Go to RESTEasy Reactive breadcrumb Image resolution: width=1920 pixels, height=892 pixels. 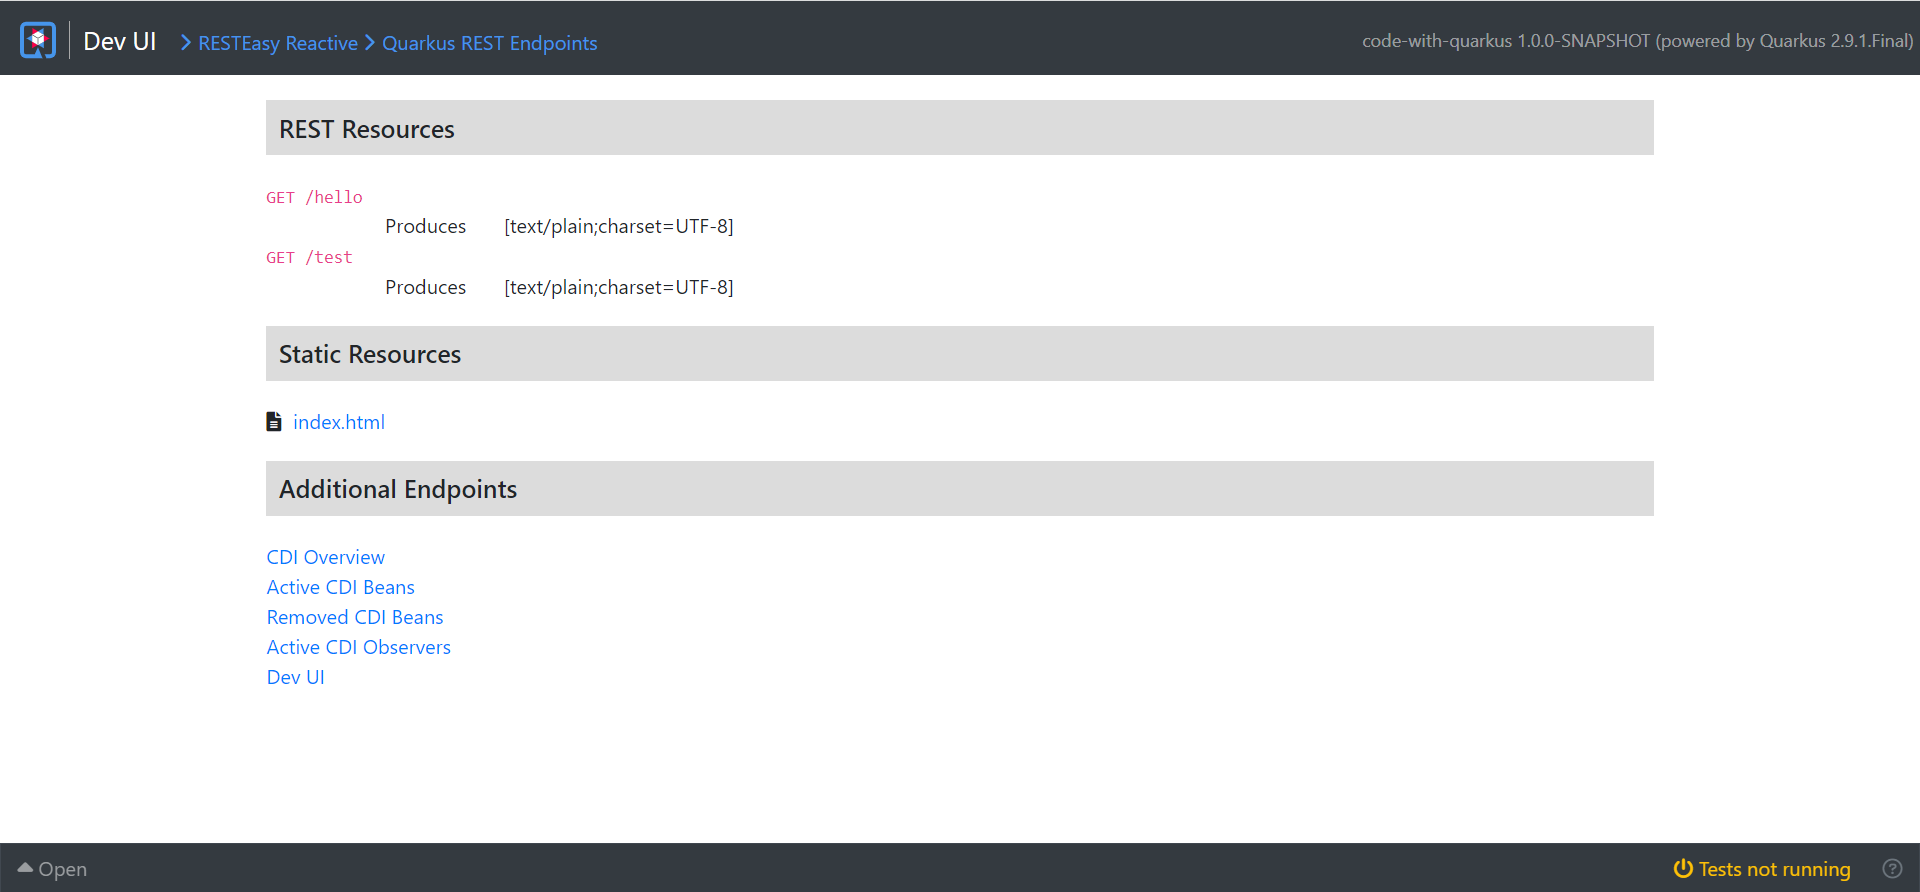point(278,43)
